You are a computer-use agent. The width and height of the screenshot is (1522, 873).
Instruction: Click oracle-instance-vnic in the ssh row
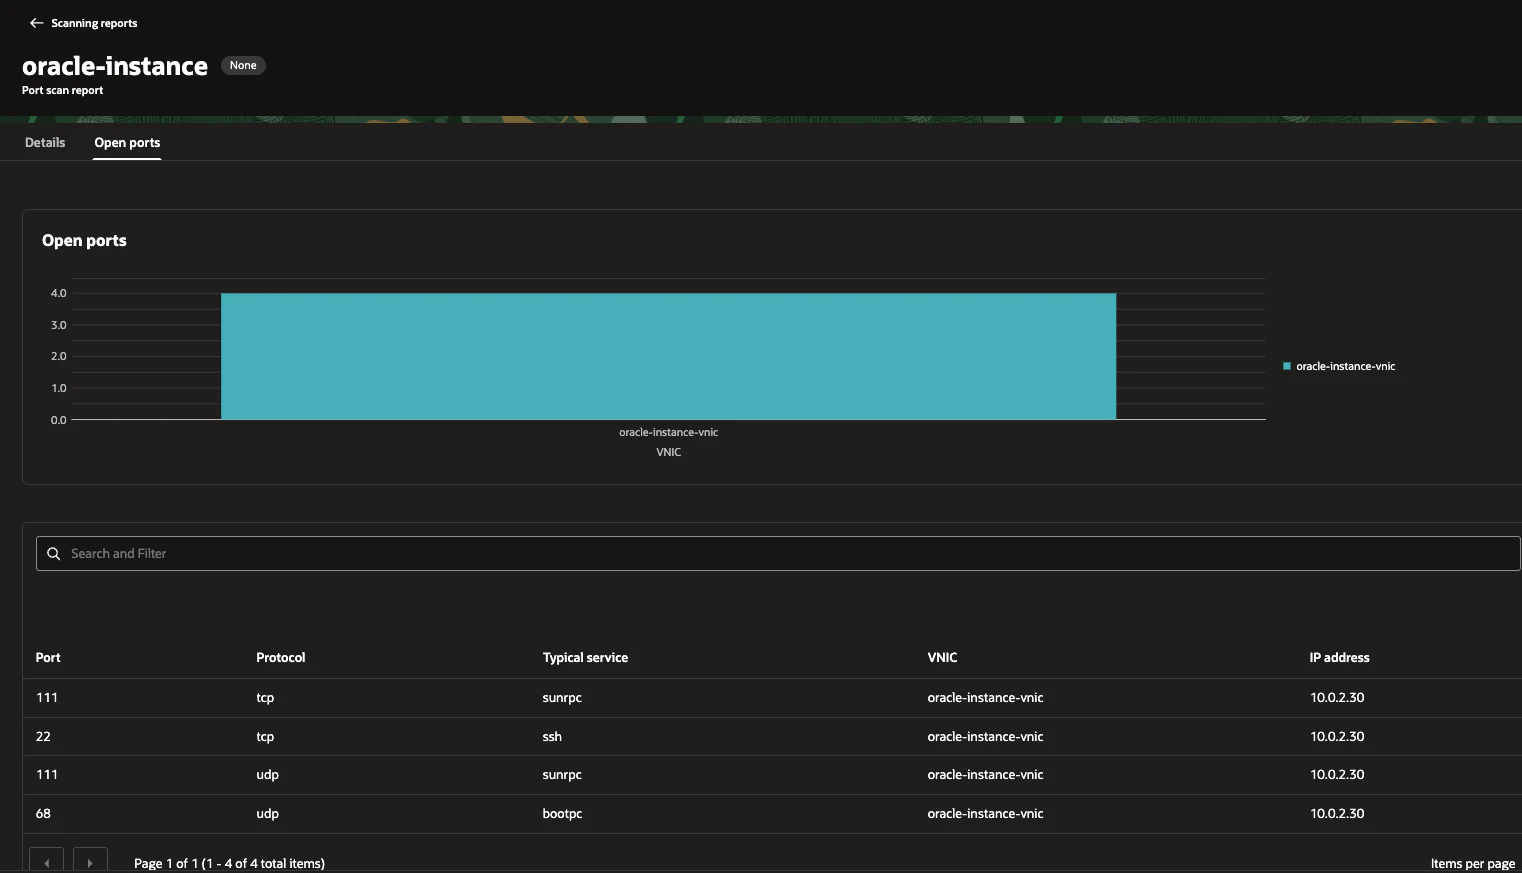985,736
